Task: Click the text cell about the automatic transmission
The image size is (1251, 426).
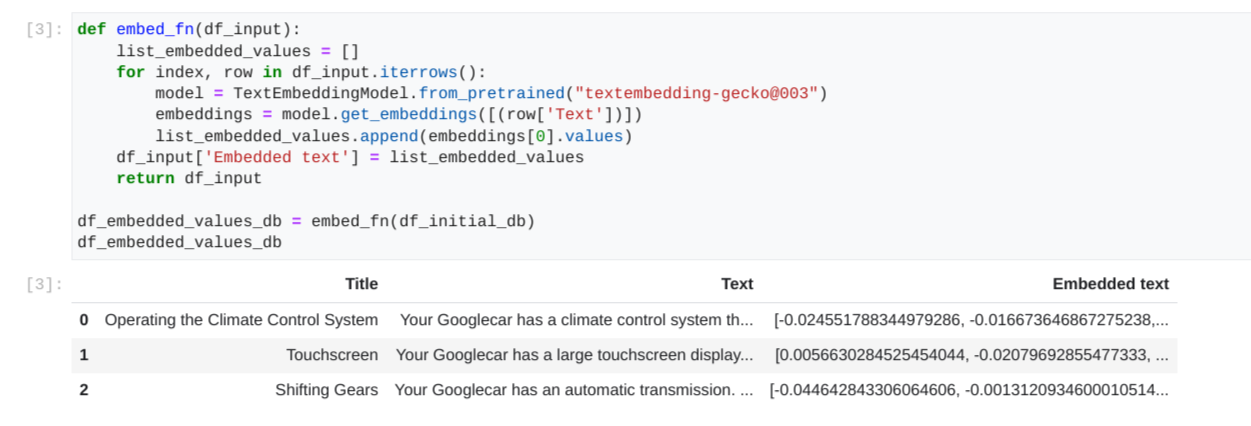Action: (x=574, y=390)
